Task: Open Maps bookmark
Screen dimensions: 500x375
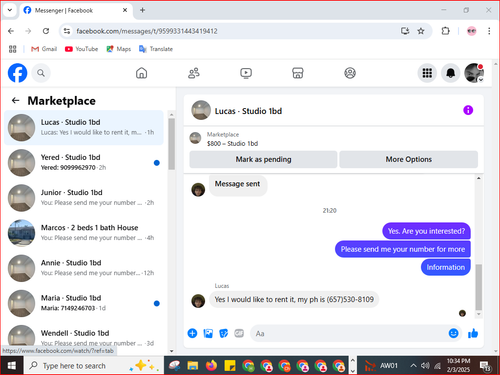Action: (x=119, y=49)
